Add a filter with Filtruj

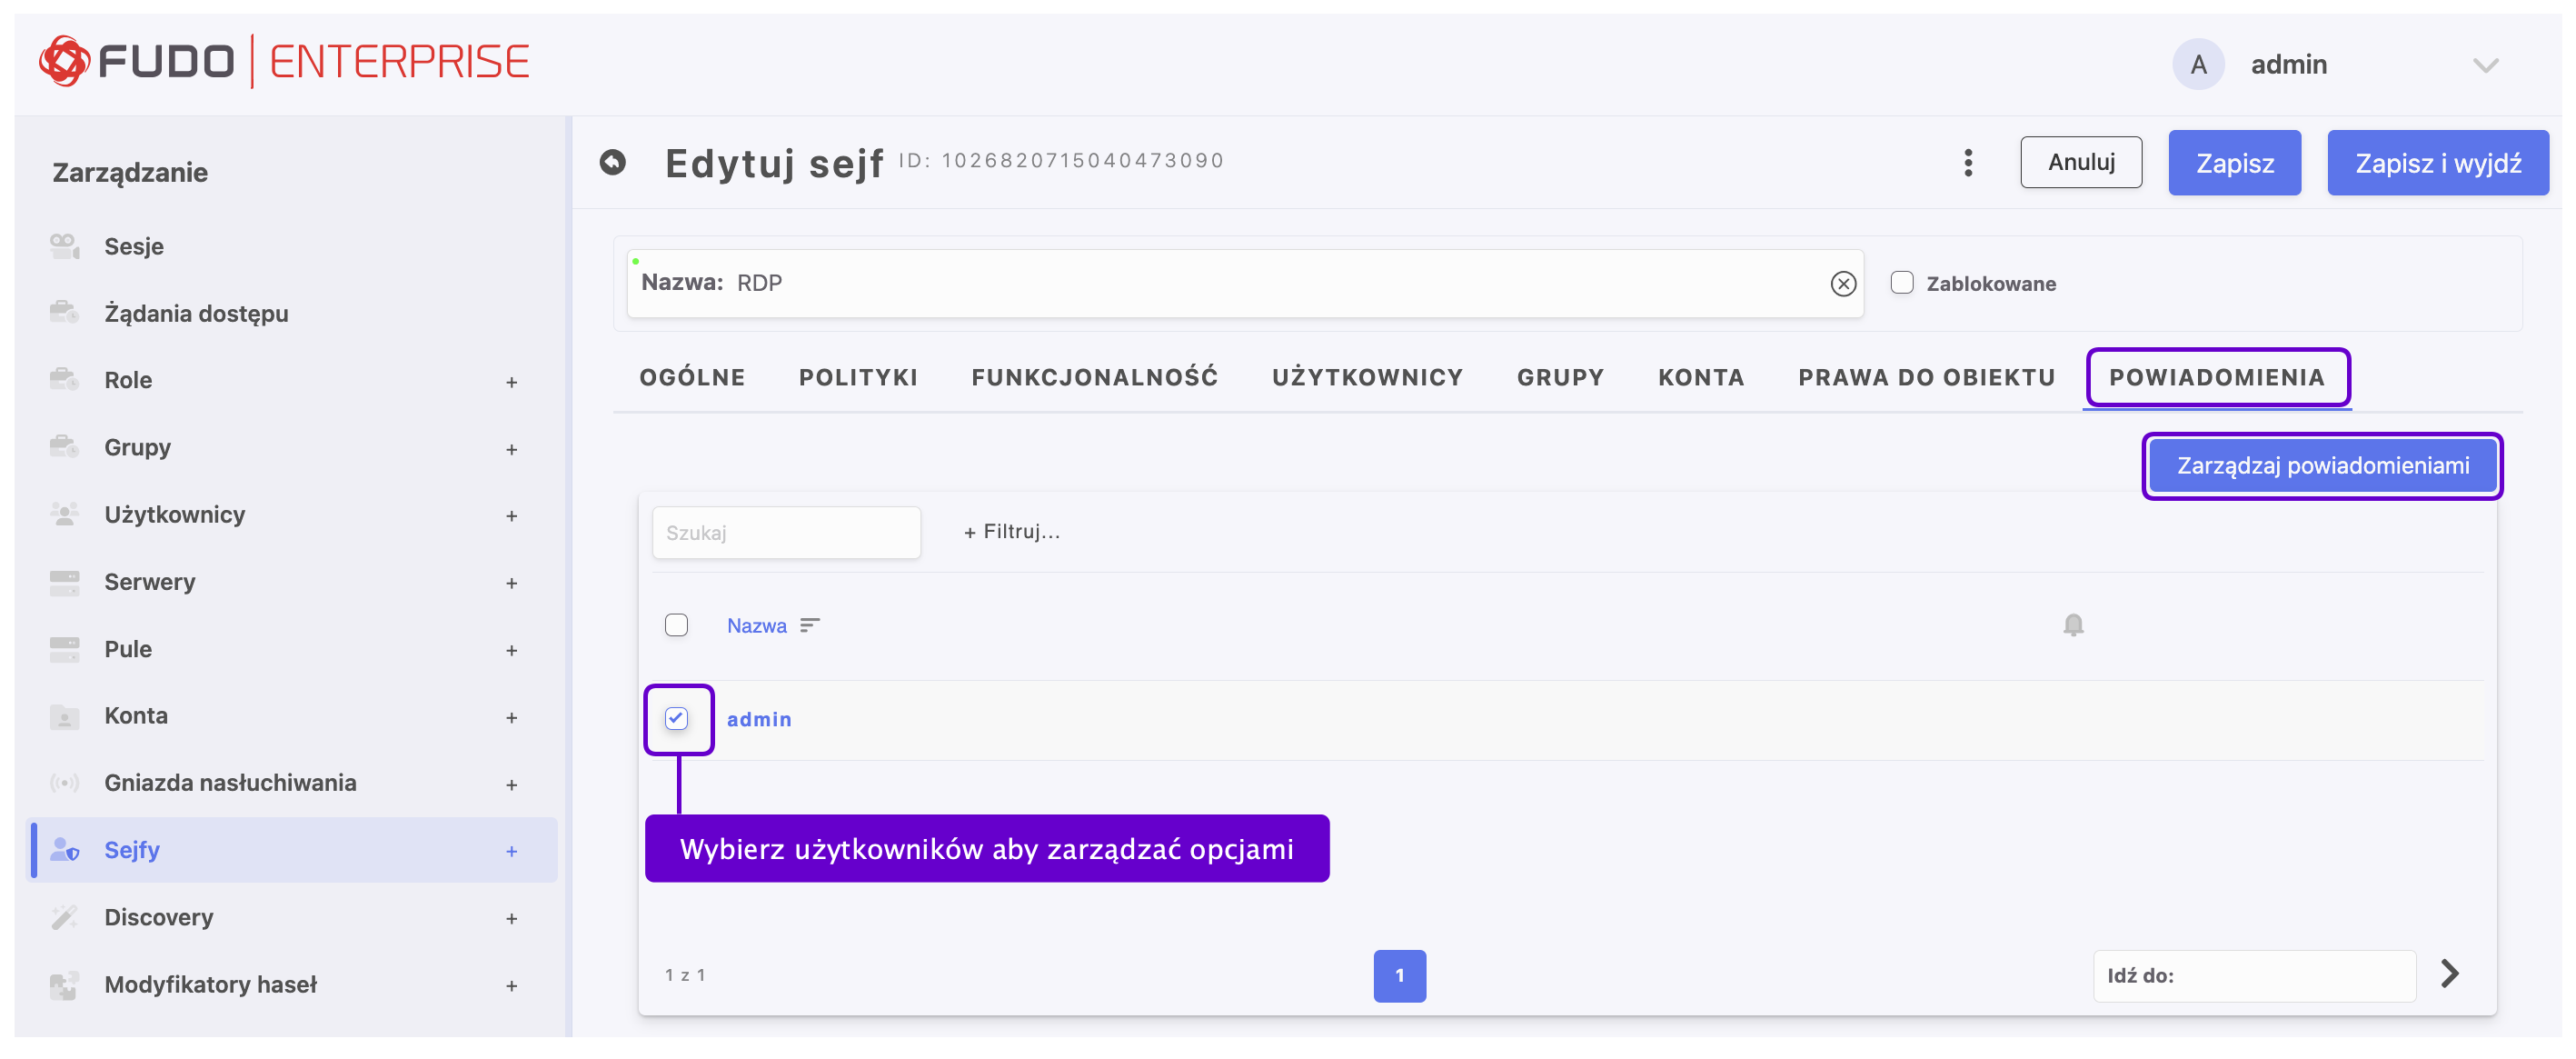[x=1011, y=532]
